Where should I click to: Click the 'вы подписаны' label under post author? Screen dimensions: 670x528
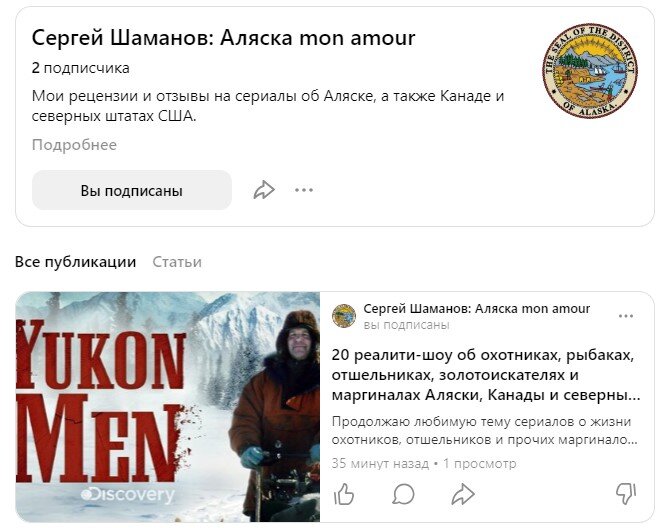[x=406, y=325]
